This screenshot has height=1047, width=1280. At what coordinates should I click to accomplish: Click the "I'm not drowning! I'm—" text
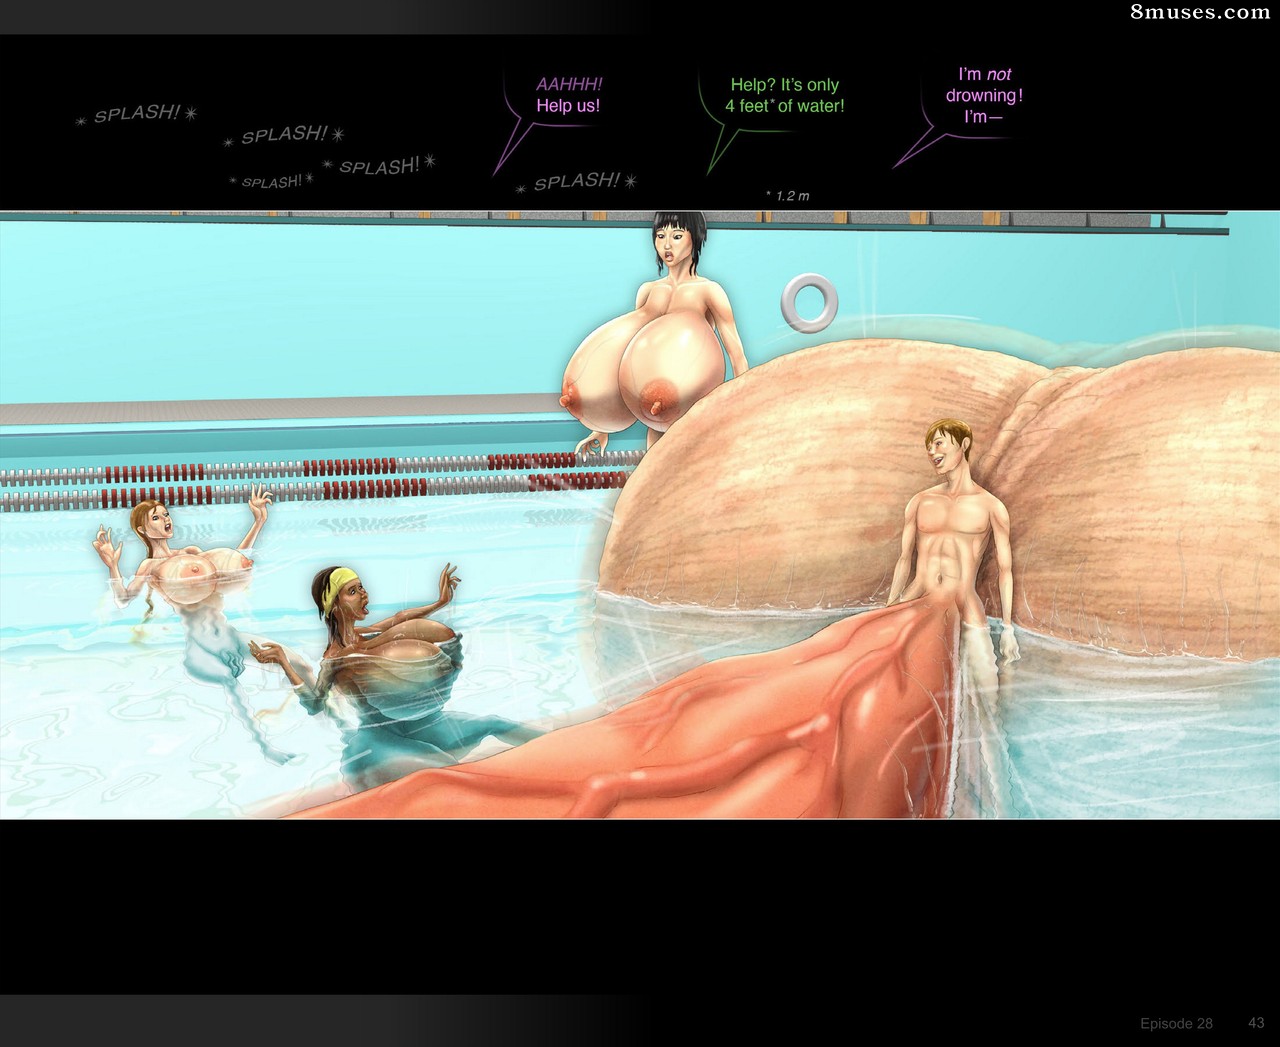tap(984, 95)
